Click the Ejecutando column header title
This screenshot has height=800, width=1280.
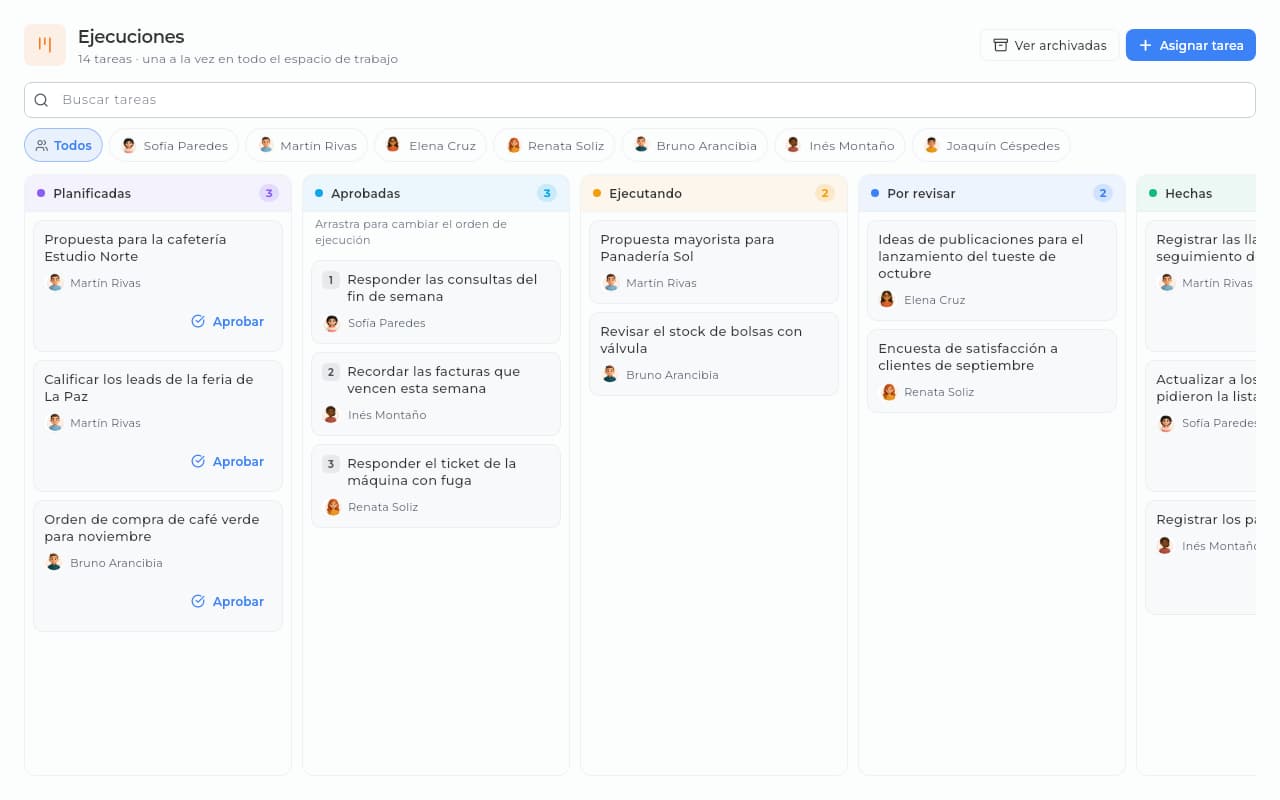pyautogui.click(x=645, y=193)
